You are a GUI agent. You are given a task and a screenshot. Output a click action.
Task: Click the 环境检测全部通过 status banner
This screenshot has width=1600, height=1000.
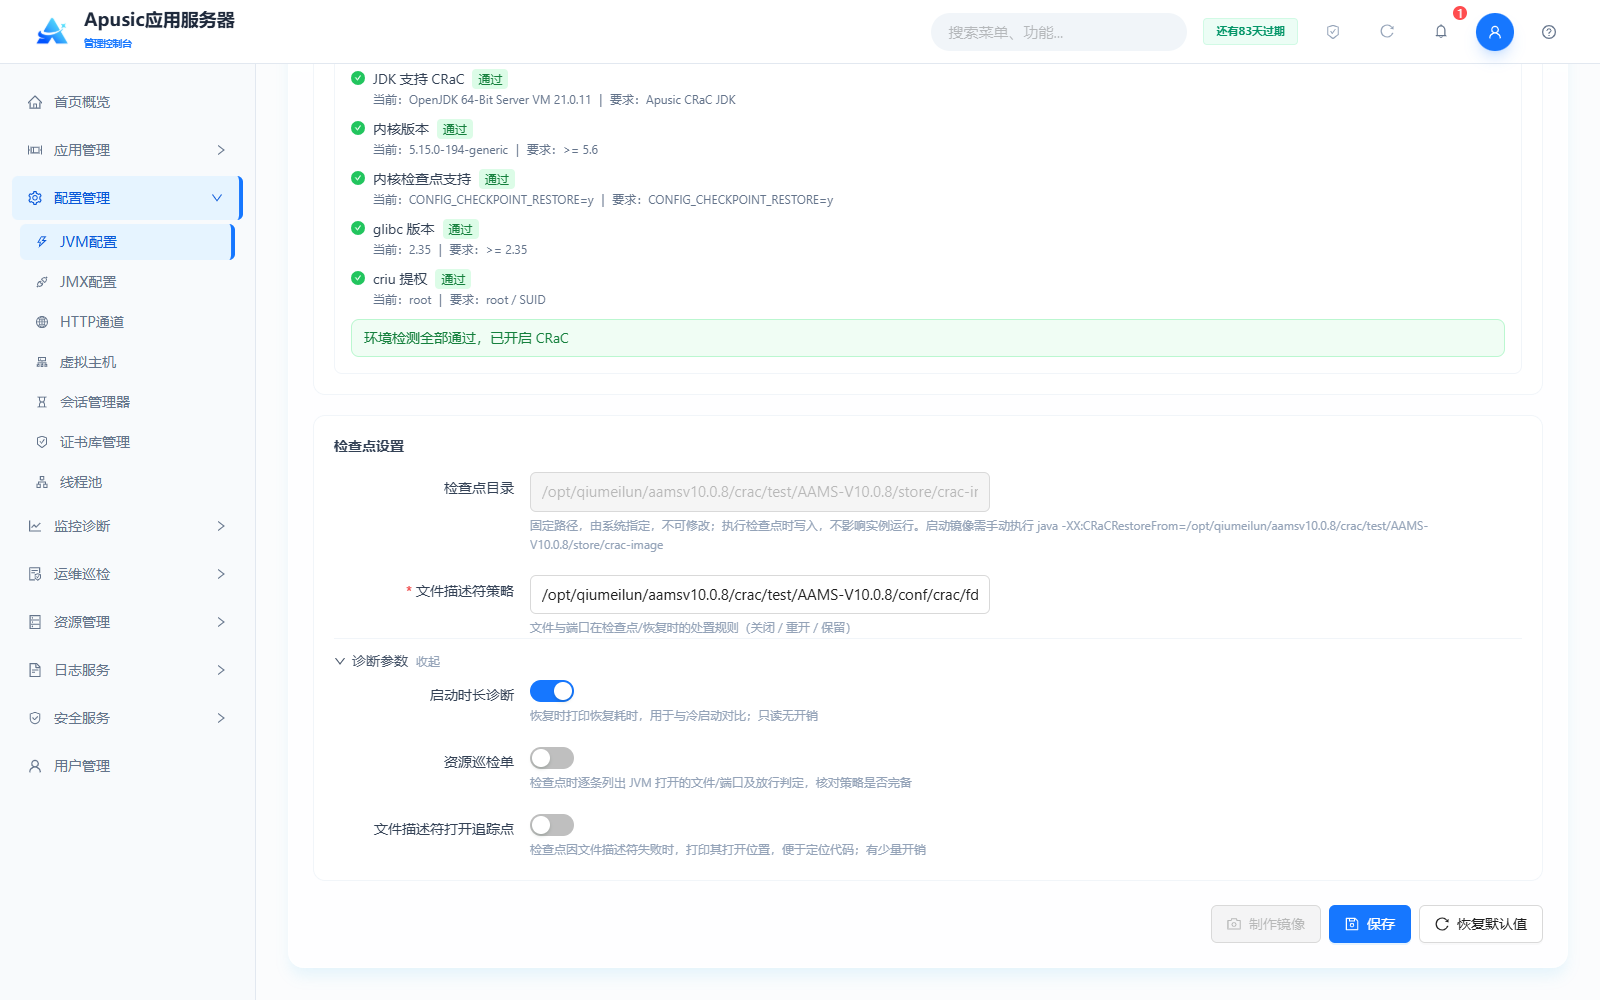[x=928, y=338]
